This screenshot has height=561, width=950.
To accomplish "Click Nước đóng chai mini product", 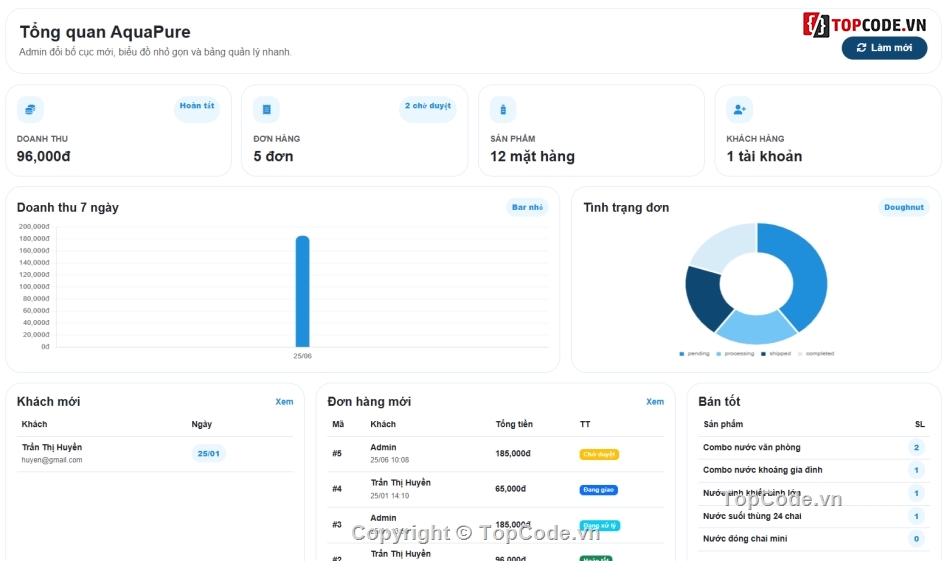I will (x=745, y=539).
